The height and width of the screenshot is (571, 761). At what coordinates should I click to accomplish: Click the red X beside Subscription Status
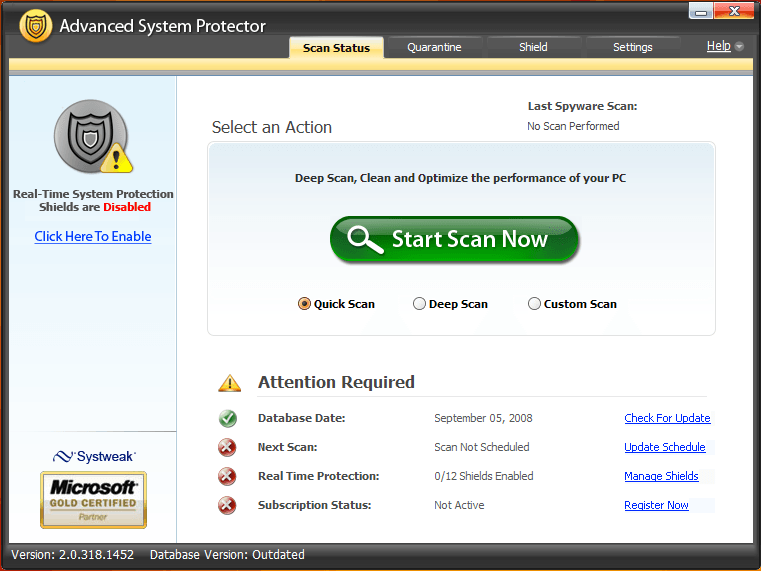click(x=227, y=506)
